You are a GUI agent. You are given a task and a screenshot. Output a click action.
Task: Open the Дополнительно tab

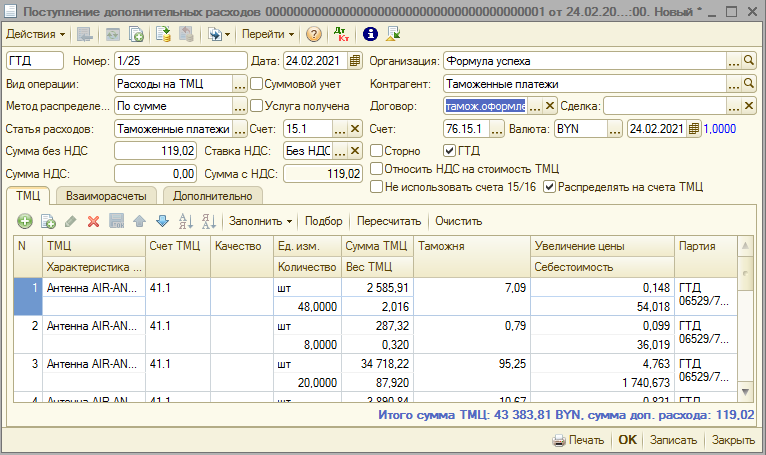(213, 196)
